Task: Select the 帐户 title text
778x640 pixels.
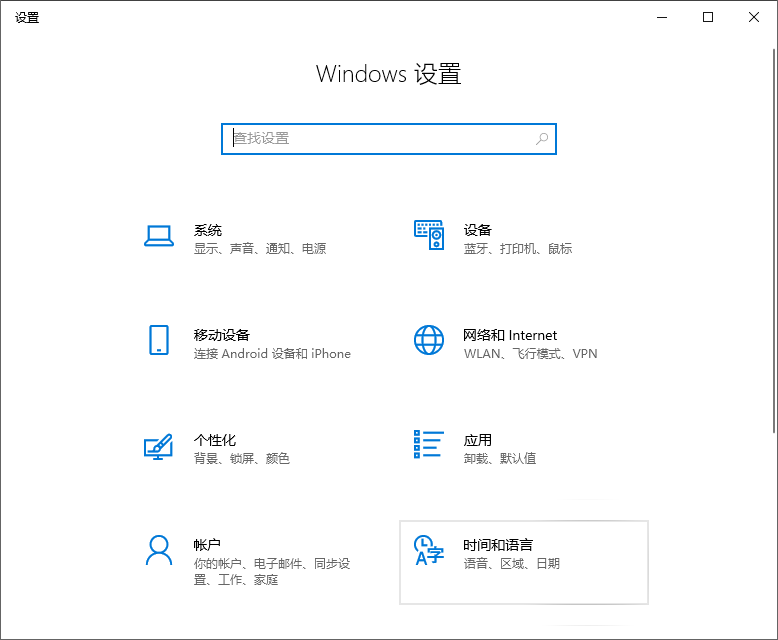Action: (x=207, y=545)
